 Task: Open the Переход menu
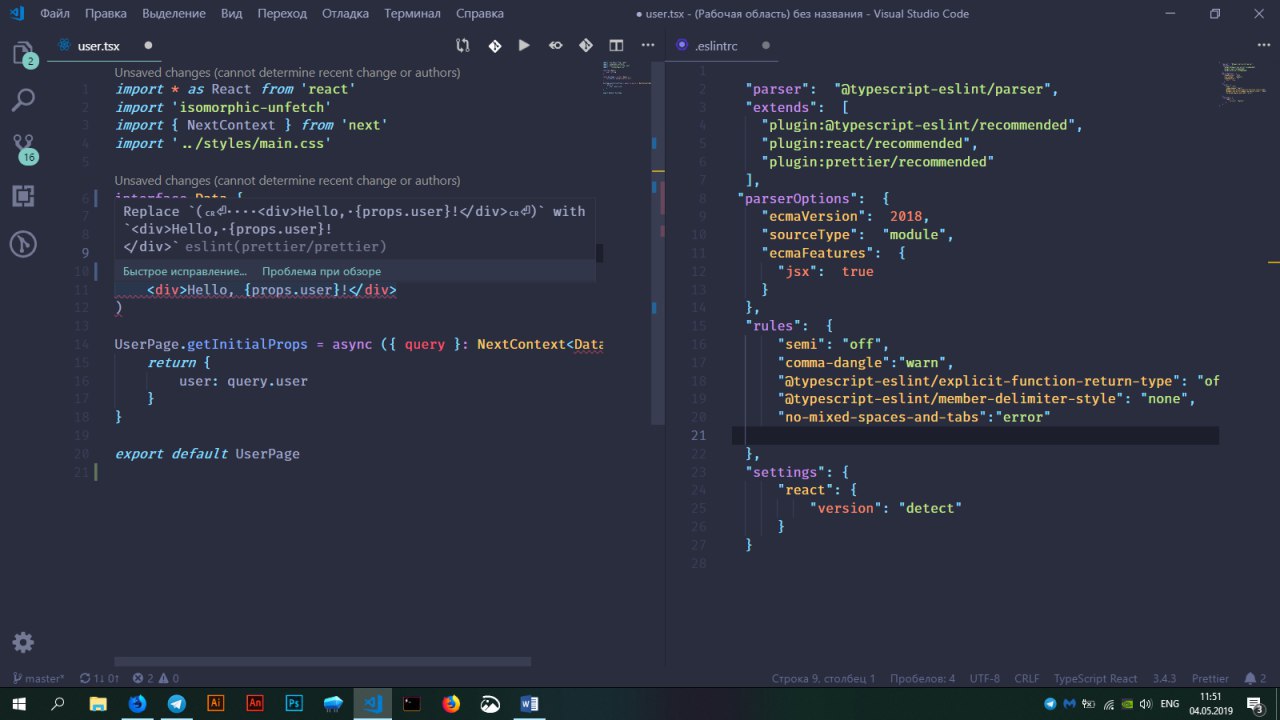click(x=282, y=14)
